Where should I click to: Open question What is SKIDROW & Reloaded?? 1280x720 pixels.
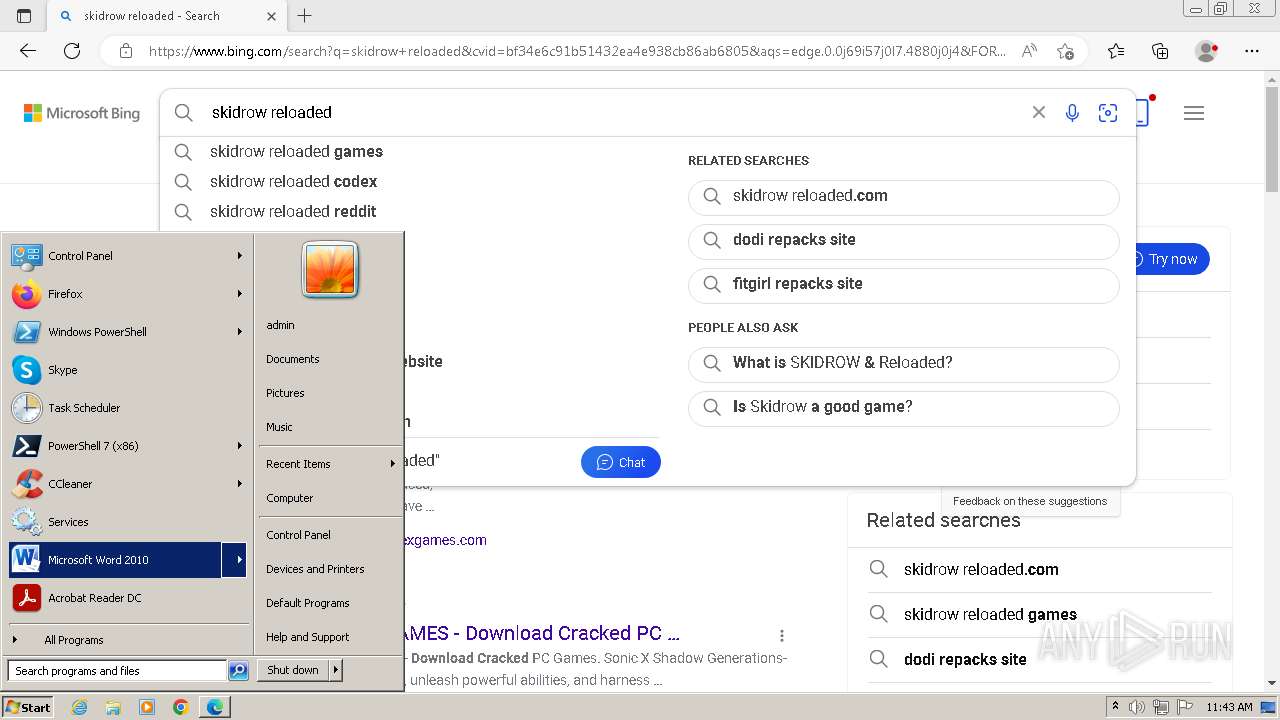(x=903, y=363)
